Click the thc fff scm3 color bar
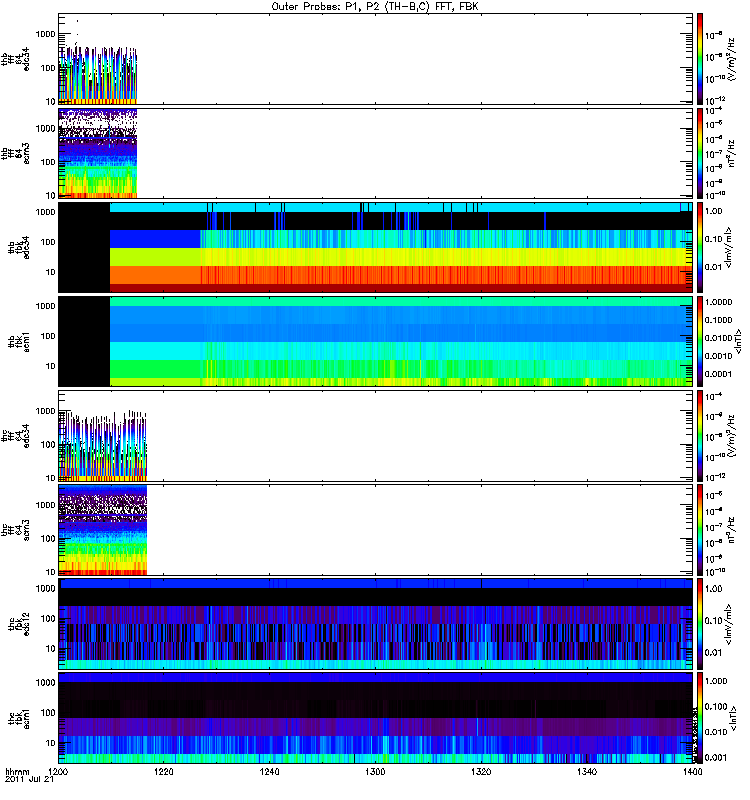 coord(701,530)
